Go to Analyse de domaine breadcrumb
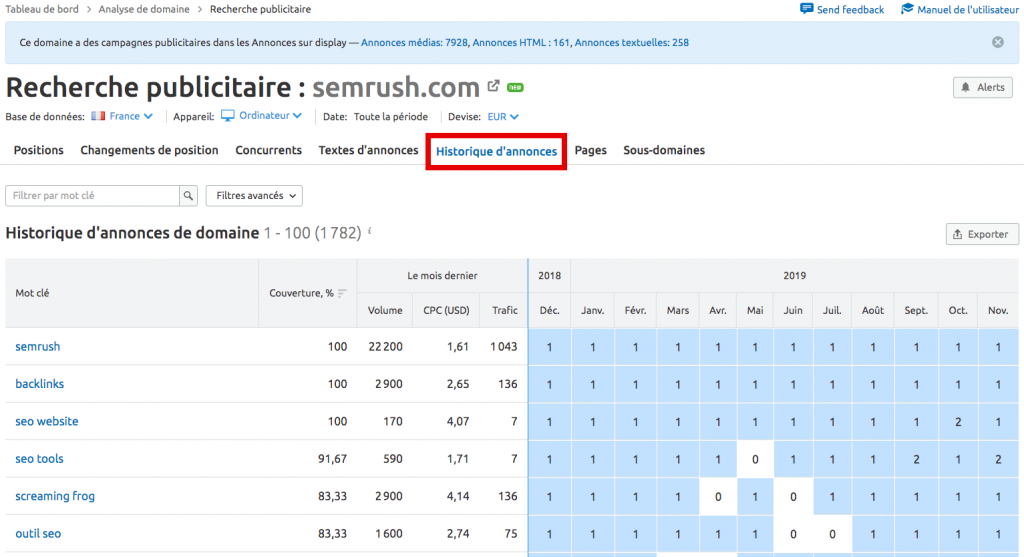This screenshot has height=557, width=1024. (144, 9)
